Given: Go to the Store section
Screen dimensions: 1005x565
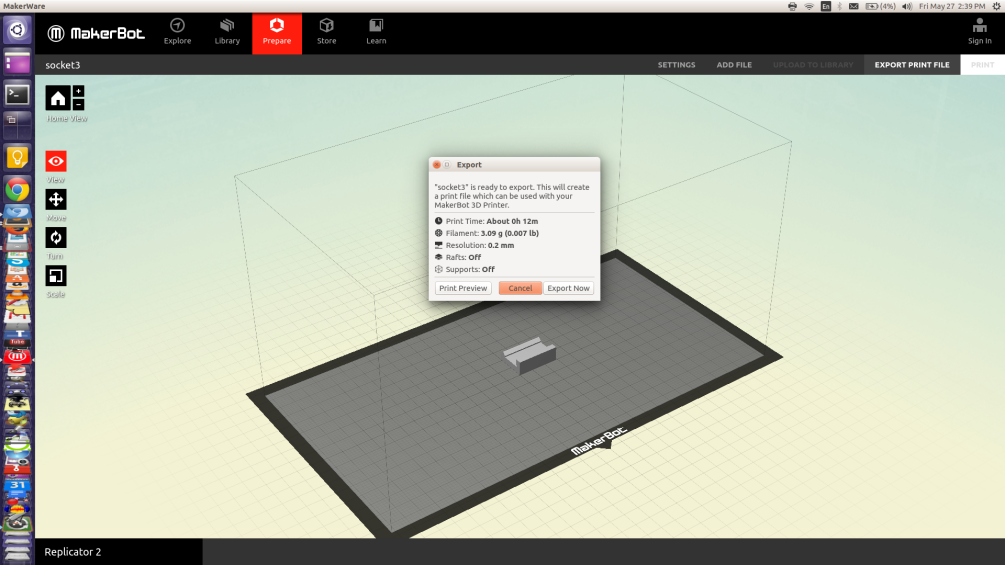Looking at the screenshot, I should pyautogui.click(x=326, y=33).
